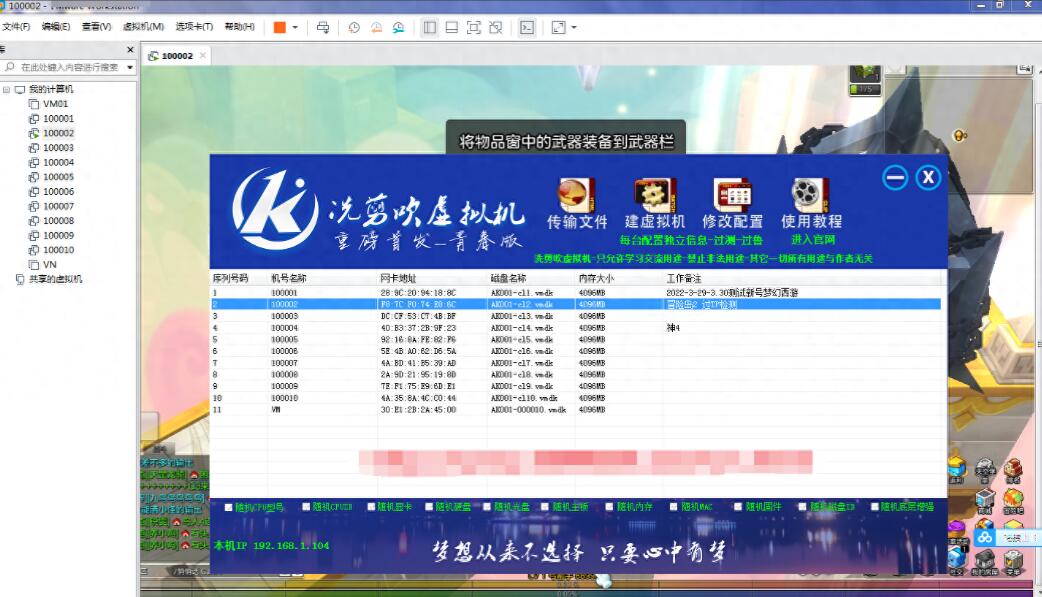Screen dimensions: 1042x597
Task: Select MAC address DC:CF:53:C7:4B:BF cell
Action: point(418,316)
